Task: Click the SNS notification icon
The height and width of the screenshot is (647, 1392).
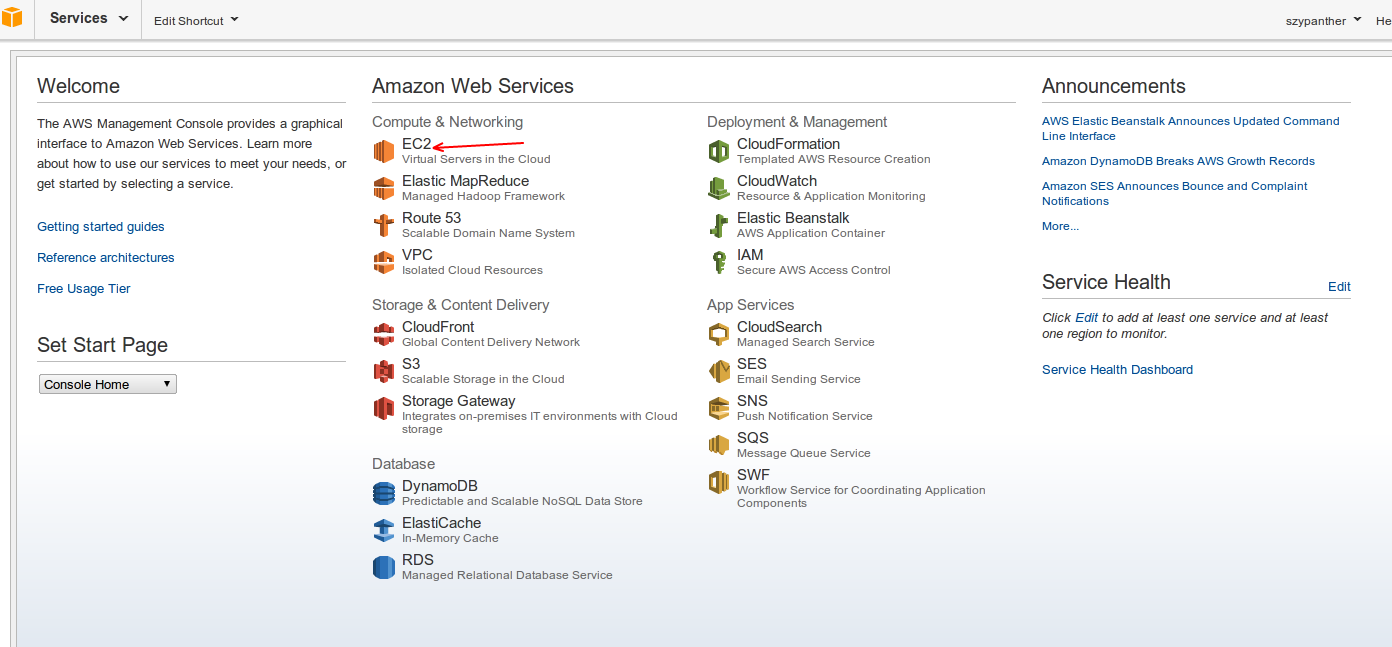Action: (719, 408)
